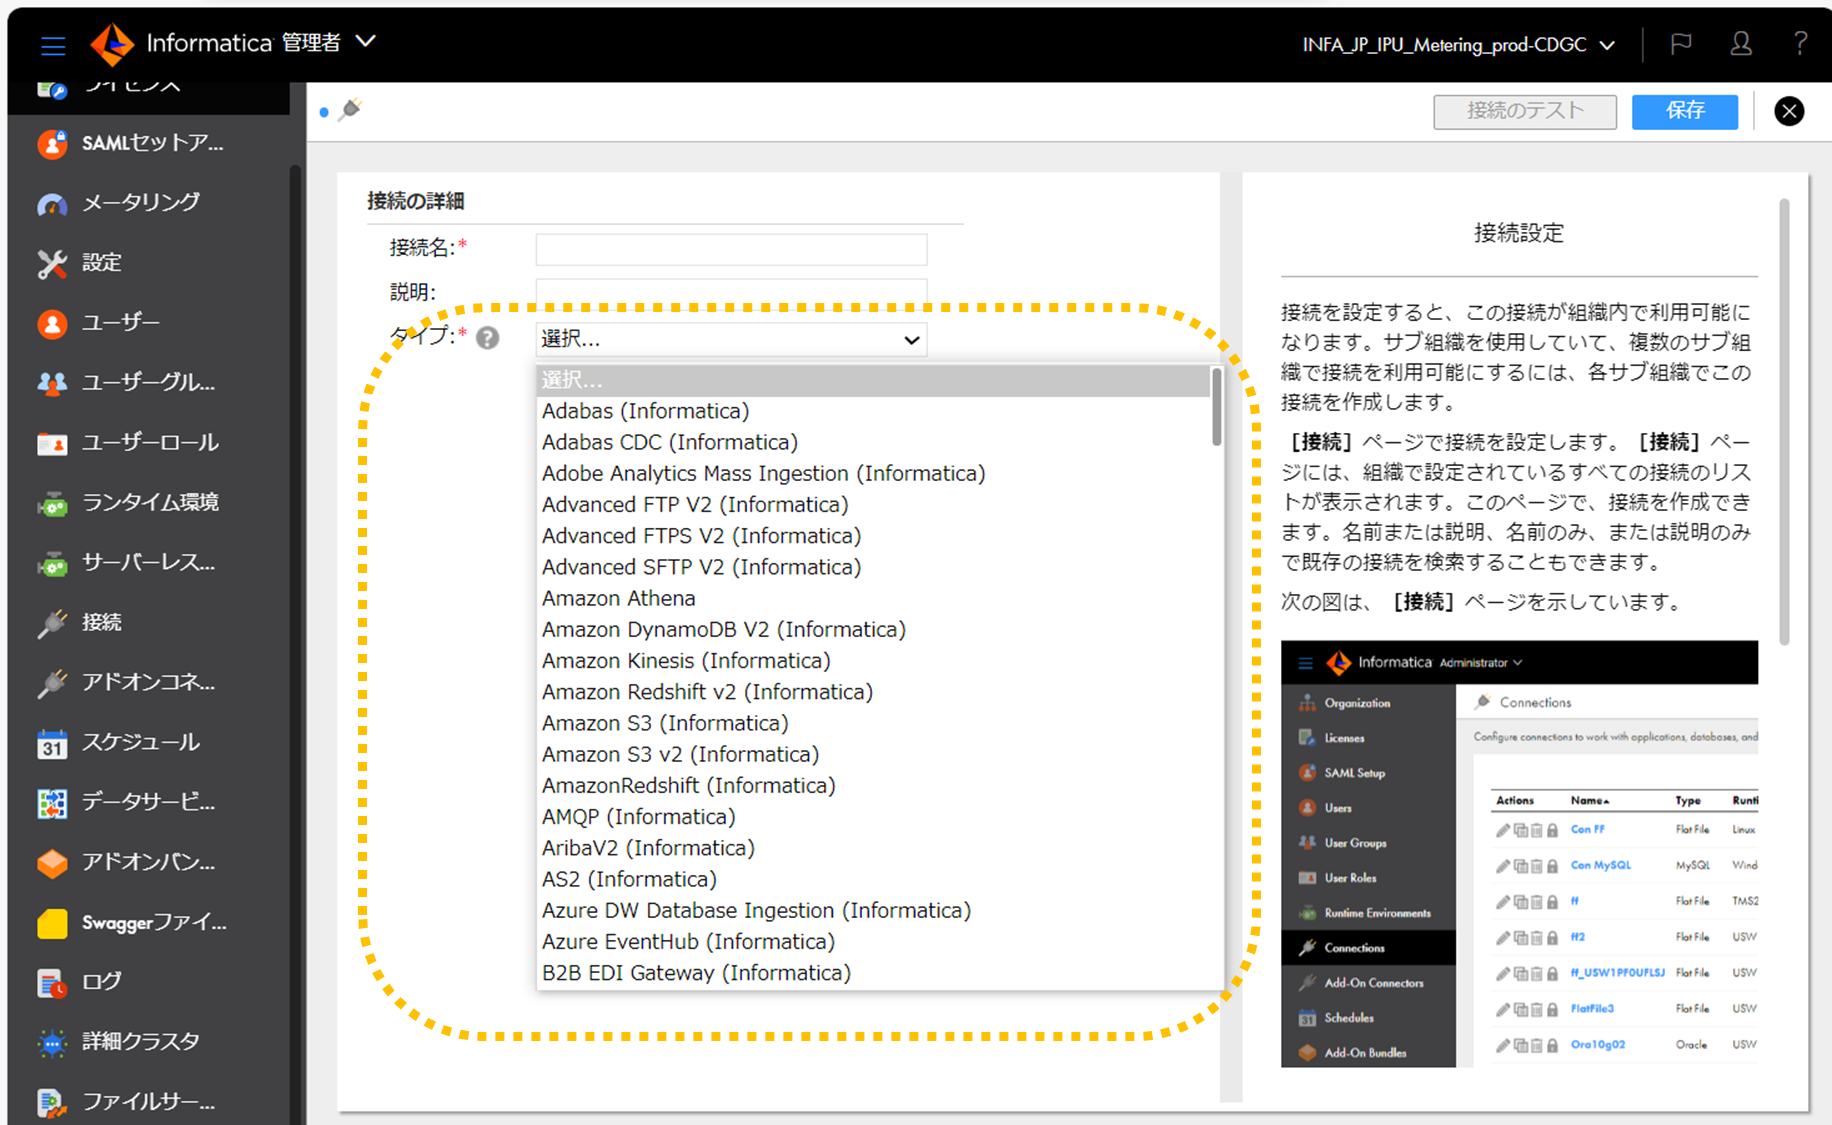
Task: Click the Connections plug icon in sidebar
Action: [52, 623]
